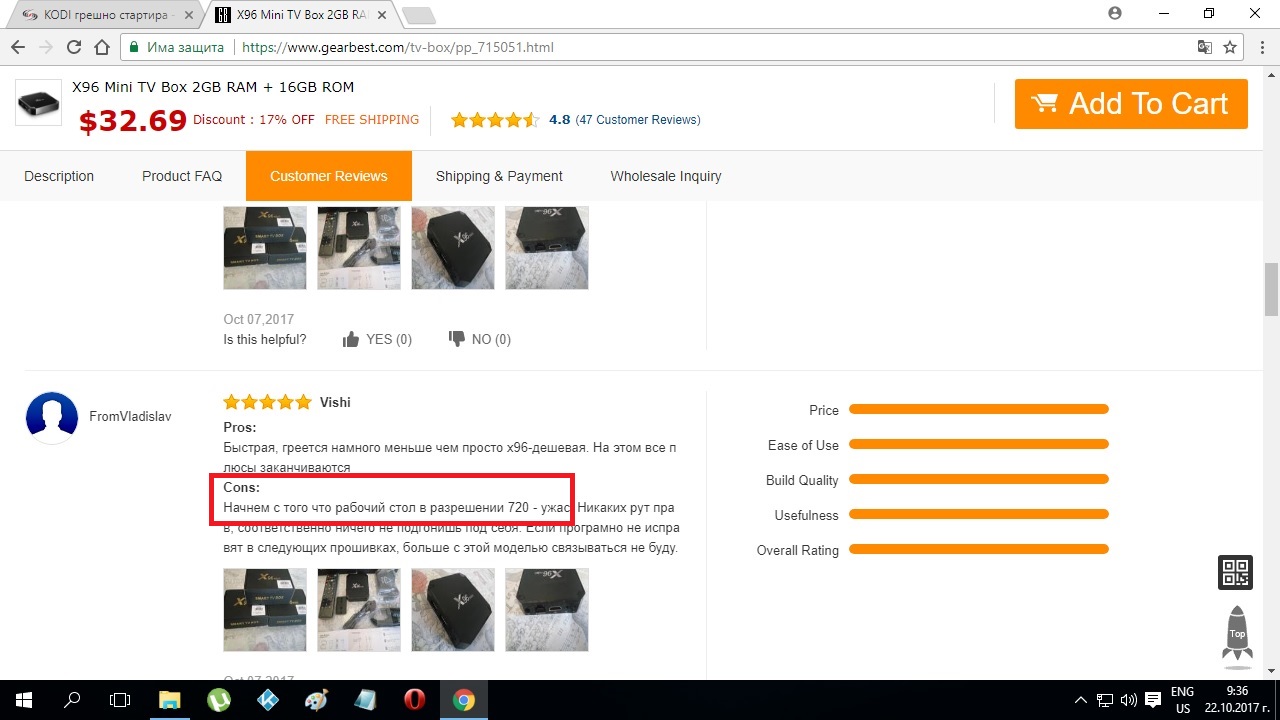
Task: Bookmark this page with star icon
Action: point(1230,47)
